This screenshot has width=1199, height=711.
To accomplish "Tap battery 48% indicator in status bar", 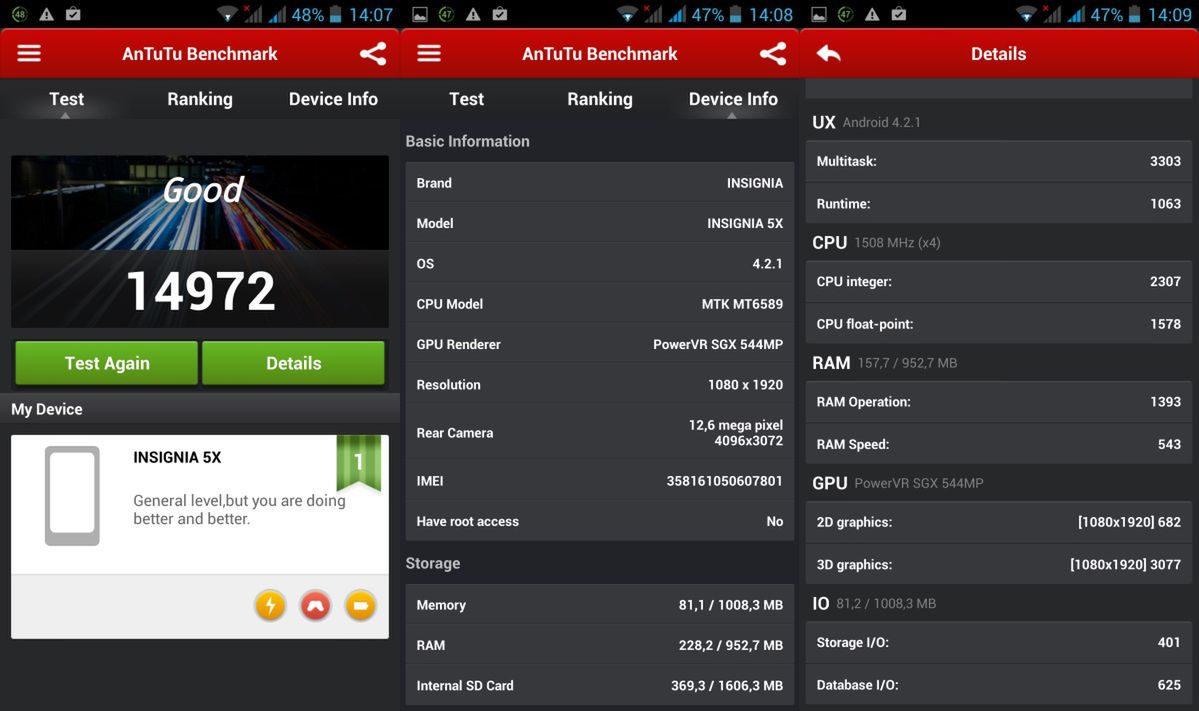I will point(316,15).
